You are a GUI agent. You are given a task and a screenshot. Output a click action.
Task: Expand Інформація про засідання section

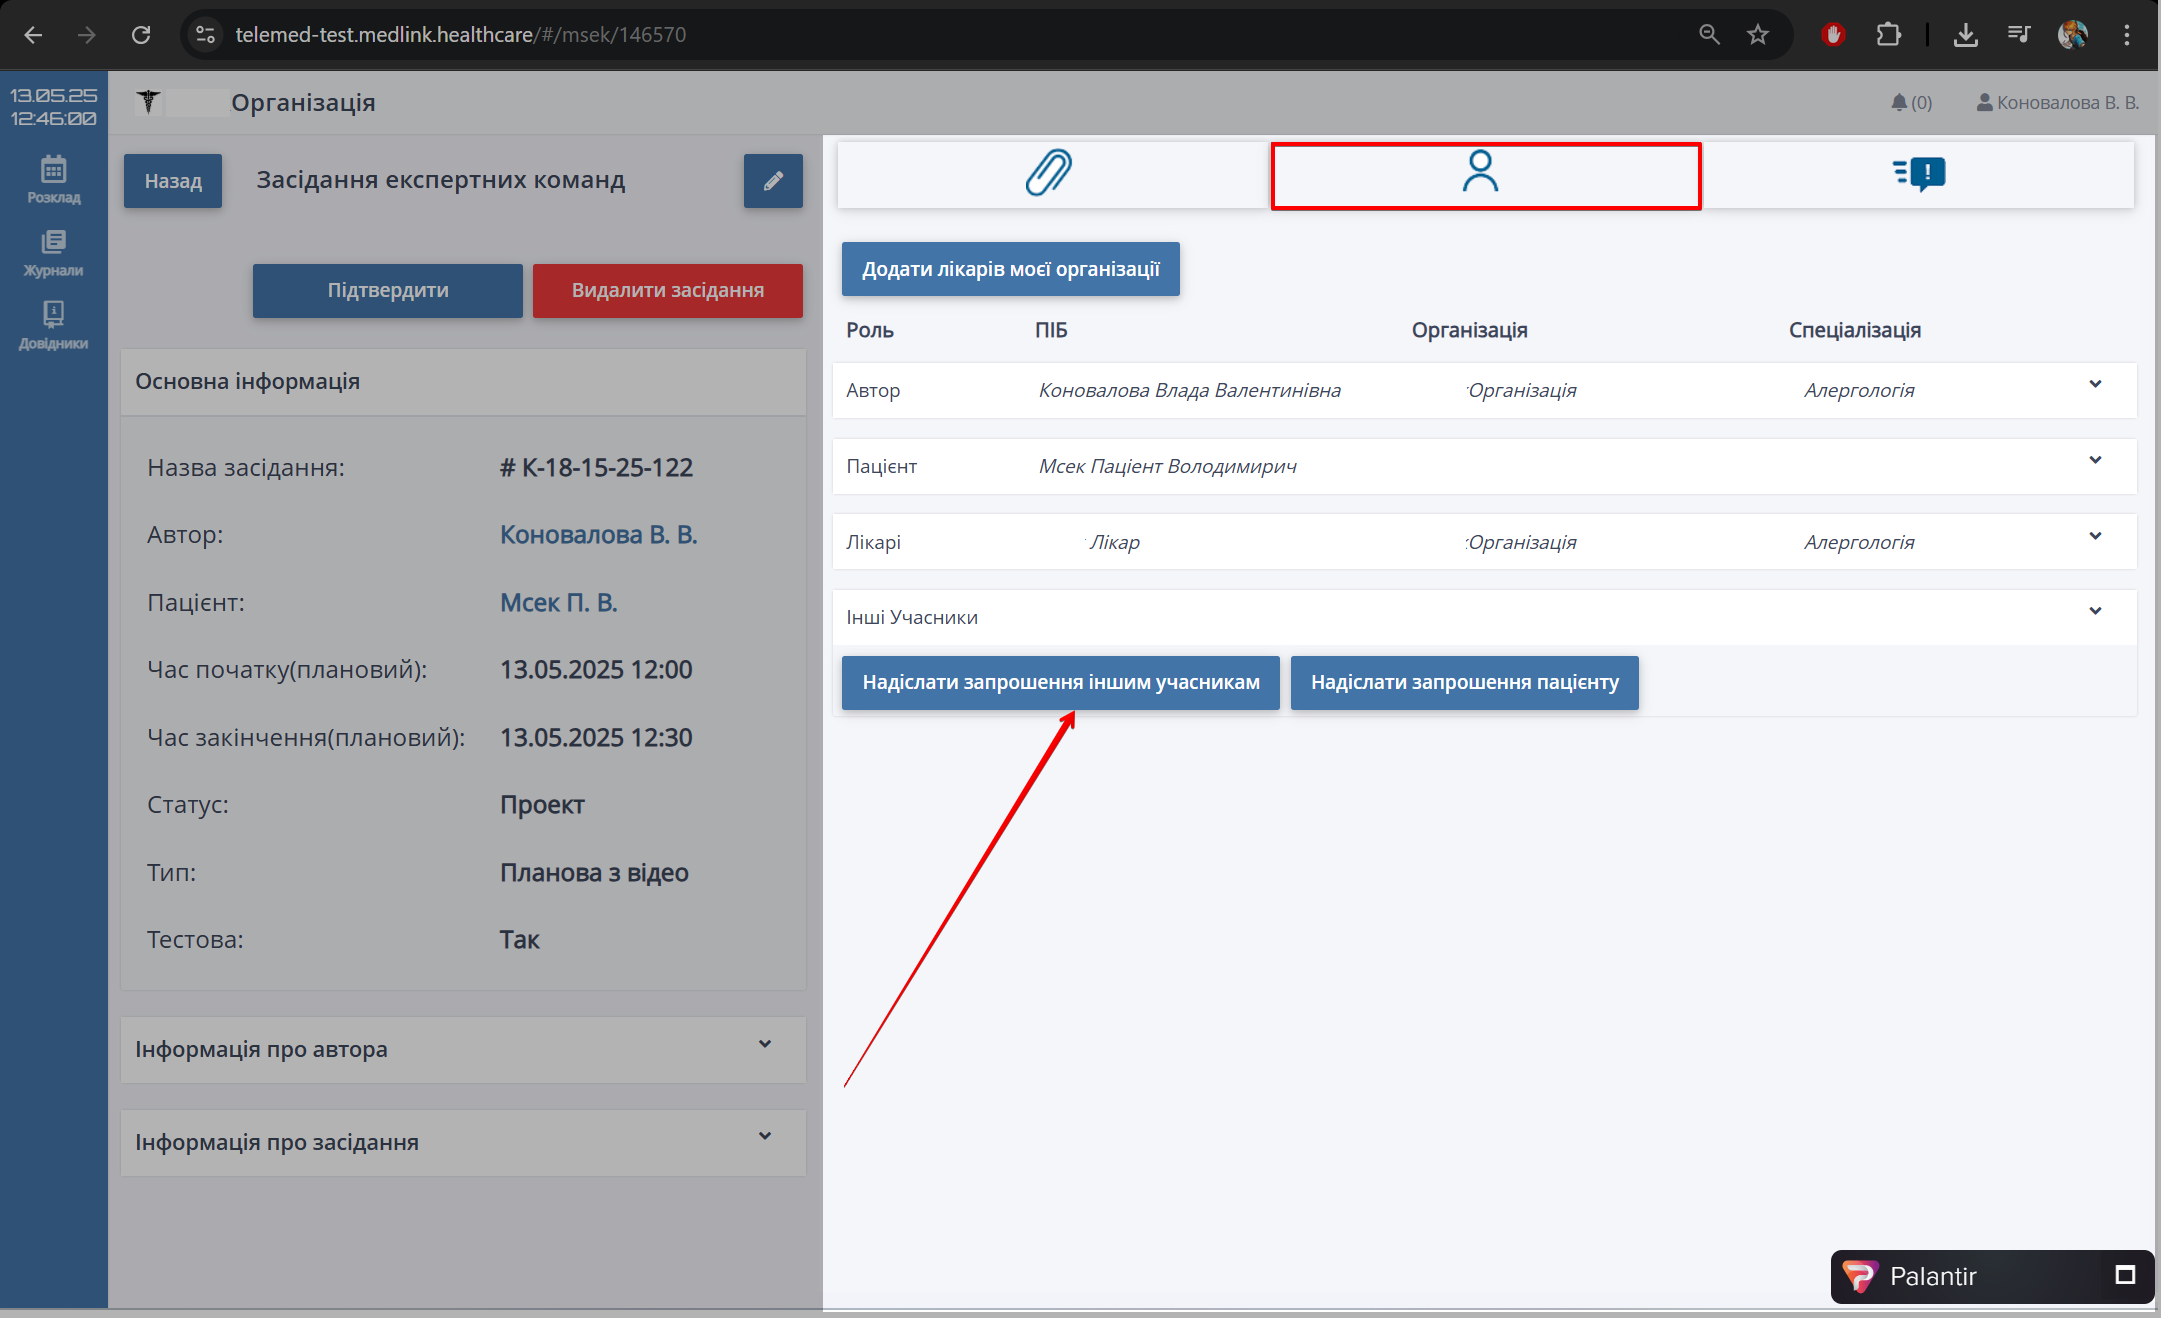click(764, 1137)
